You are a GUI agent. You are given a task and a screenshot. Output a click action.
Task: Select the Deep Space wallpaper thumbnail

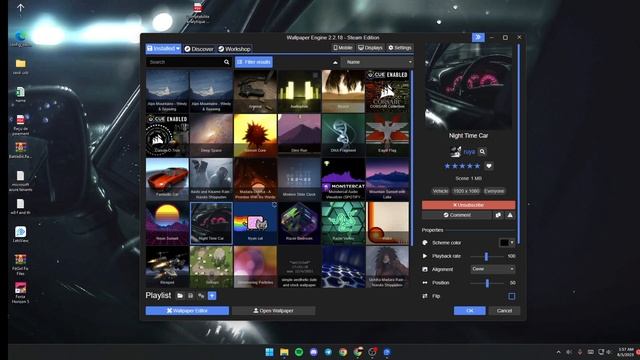[x=211, y=135]
